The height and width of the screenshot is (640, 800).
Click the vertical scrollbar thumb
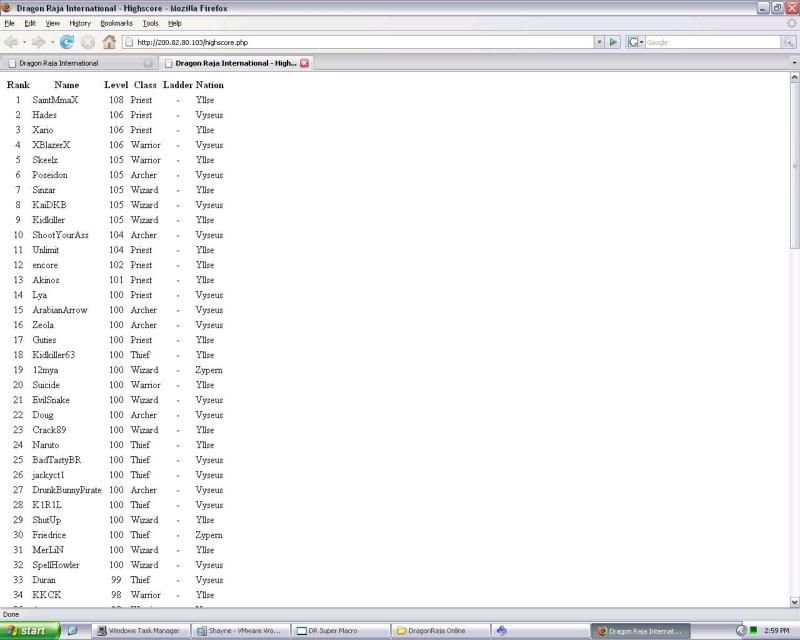[x=794, y=166]
